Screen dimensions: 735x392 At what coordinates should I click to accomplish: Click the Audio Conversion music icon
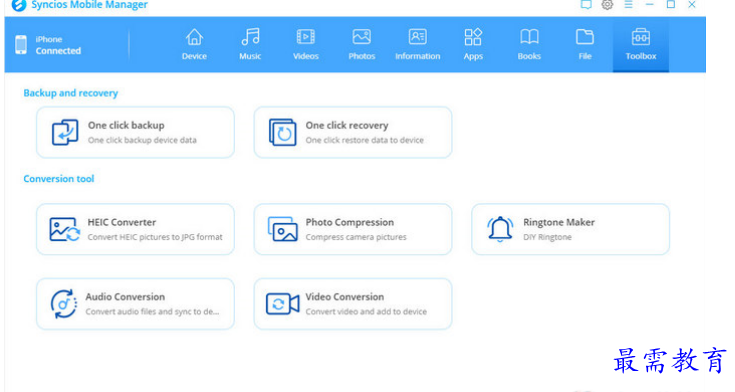coord(64,304)
